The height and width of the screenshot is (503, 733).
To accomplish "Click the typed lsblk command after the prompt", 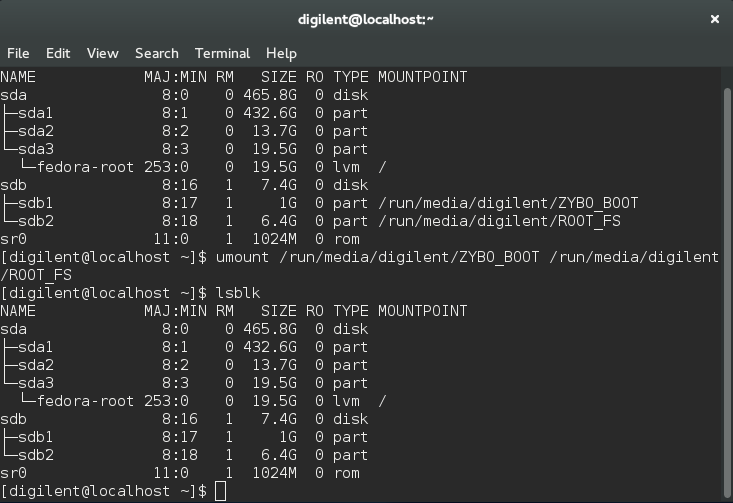I will (x=237, y=293).
